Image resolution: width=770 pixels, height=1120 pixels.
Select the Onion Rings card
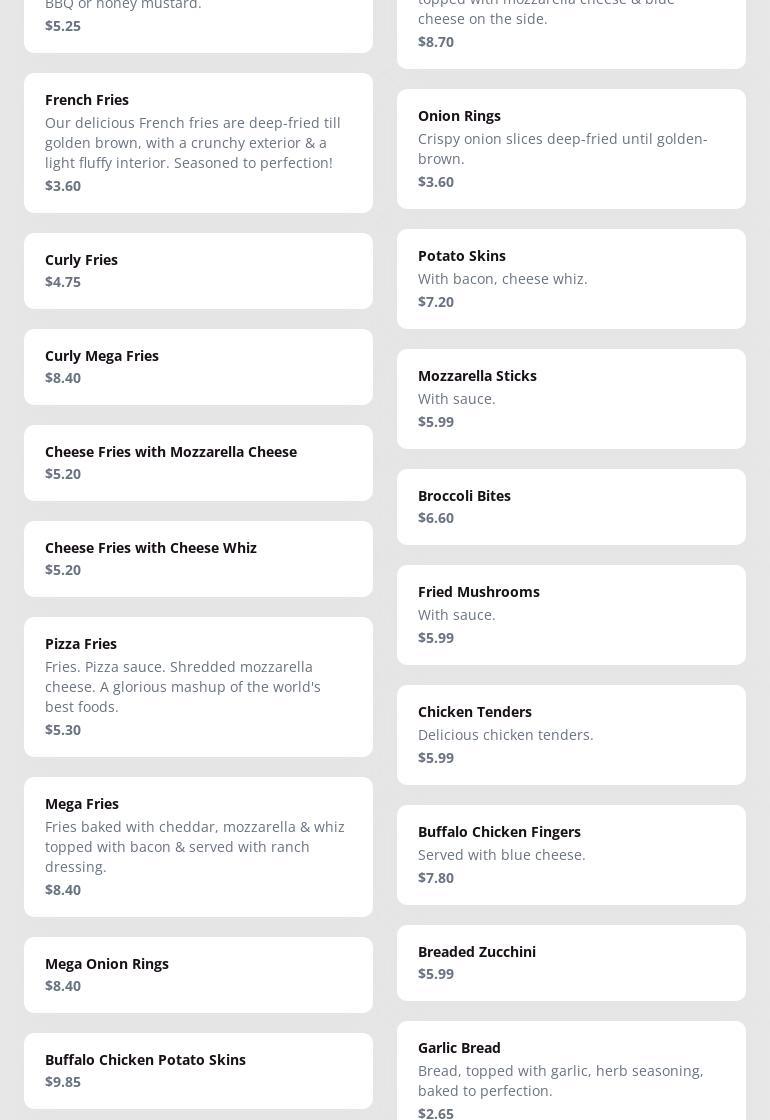571,149
